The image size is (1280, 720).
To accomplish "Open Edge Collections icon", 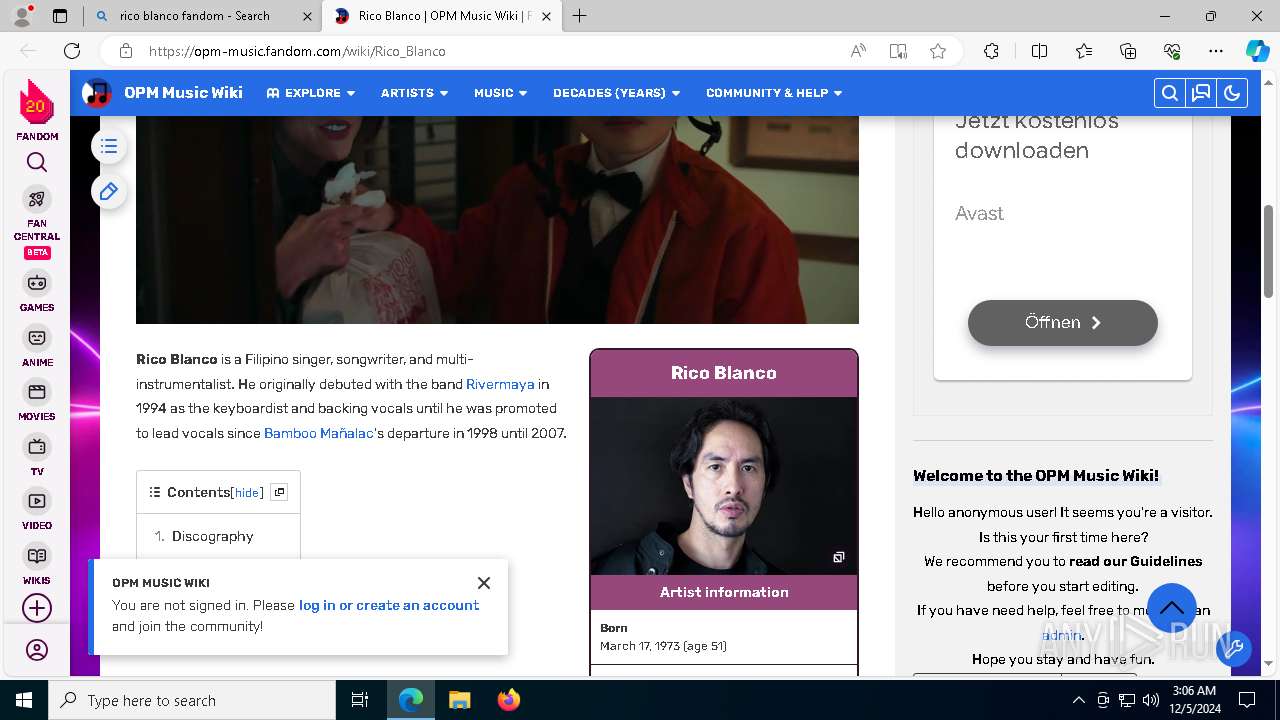I will (1128, 51).
